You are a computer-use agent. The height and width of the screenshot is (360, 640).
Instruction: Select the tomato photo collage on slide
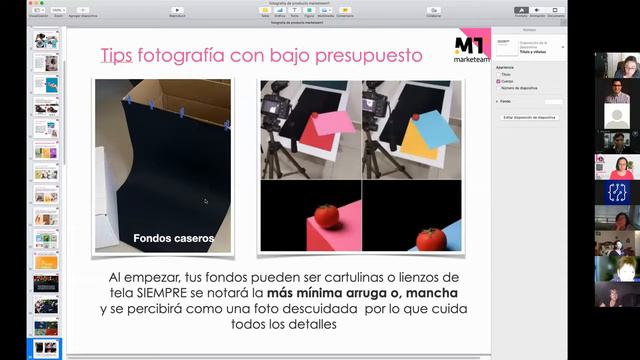pos(361,166)
